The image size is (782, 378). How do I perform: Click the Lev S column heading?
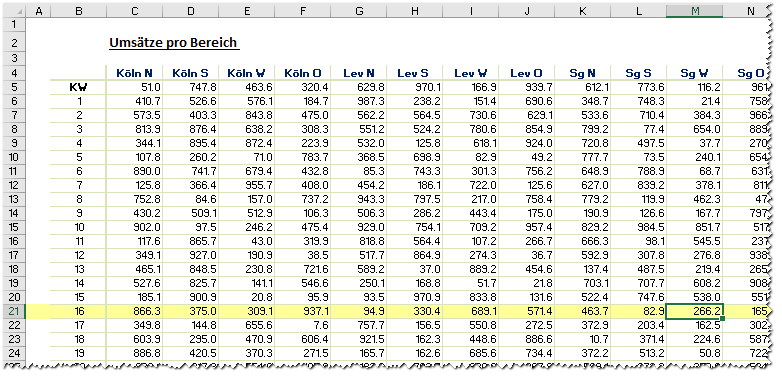tap(413, 73)
